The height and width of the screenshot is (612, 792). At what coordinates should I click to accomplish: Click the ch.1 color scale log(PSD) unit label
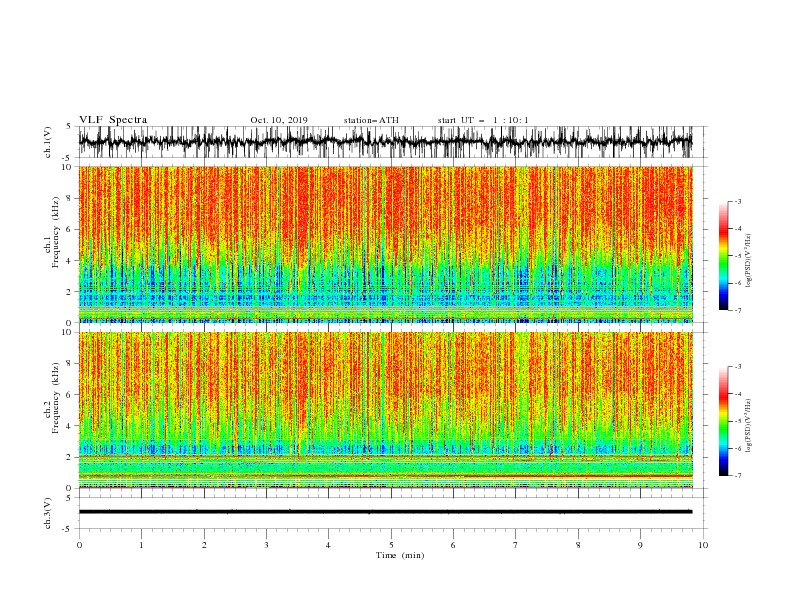coord(749,261)
